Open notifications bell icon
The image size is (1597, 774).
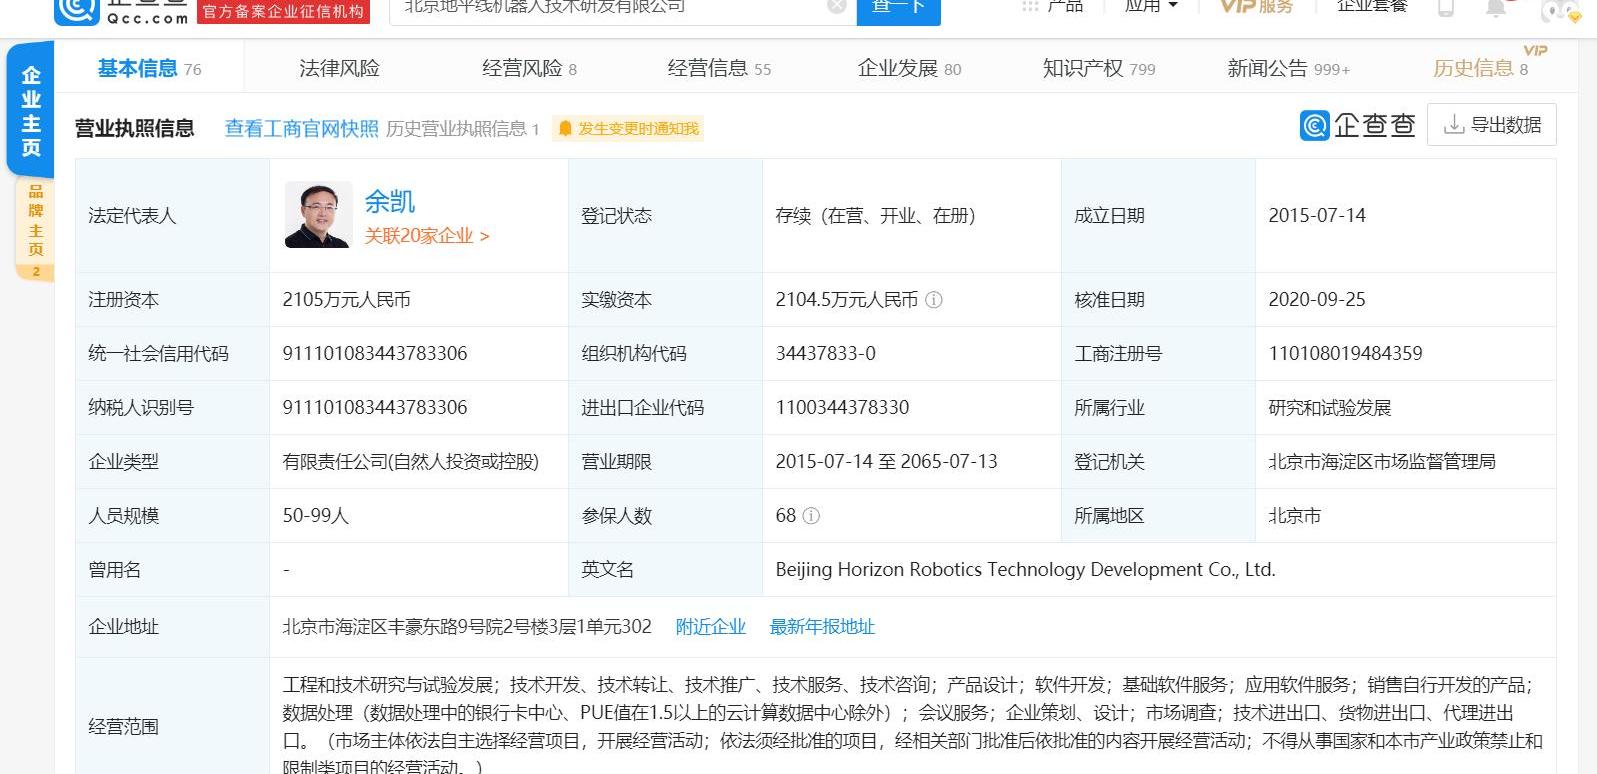(1496, 8)
